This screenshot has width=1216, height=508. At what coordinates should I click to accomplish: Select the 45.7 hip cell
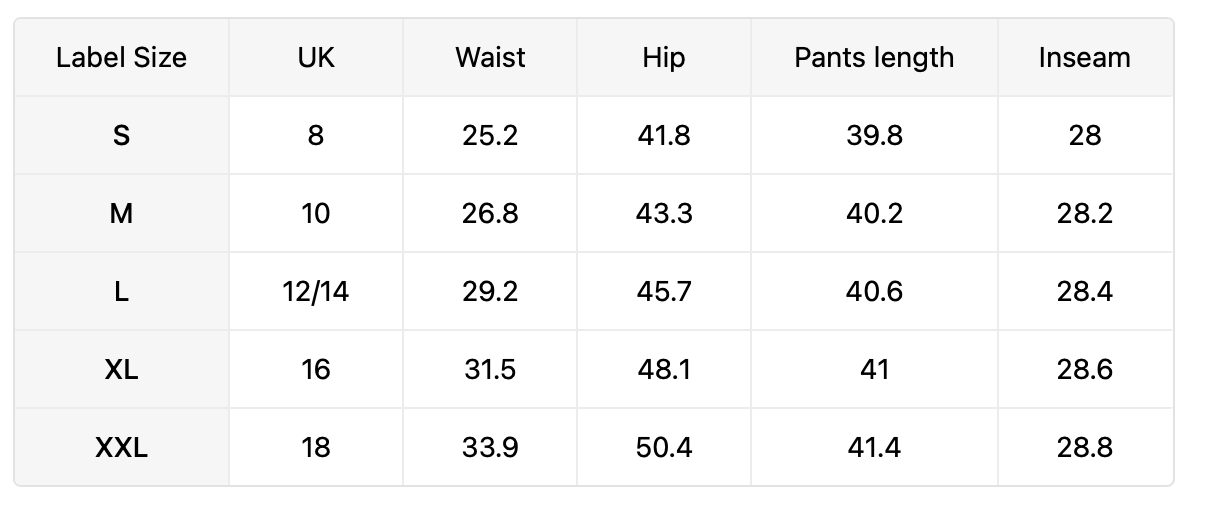[664, 291]
